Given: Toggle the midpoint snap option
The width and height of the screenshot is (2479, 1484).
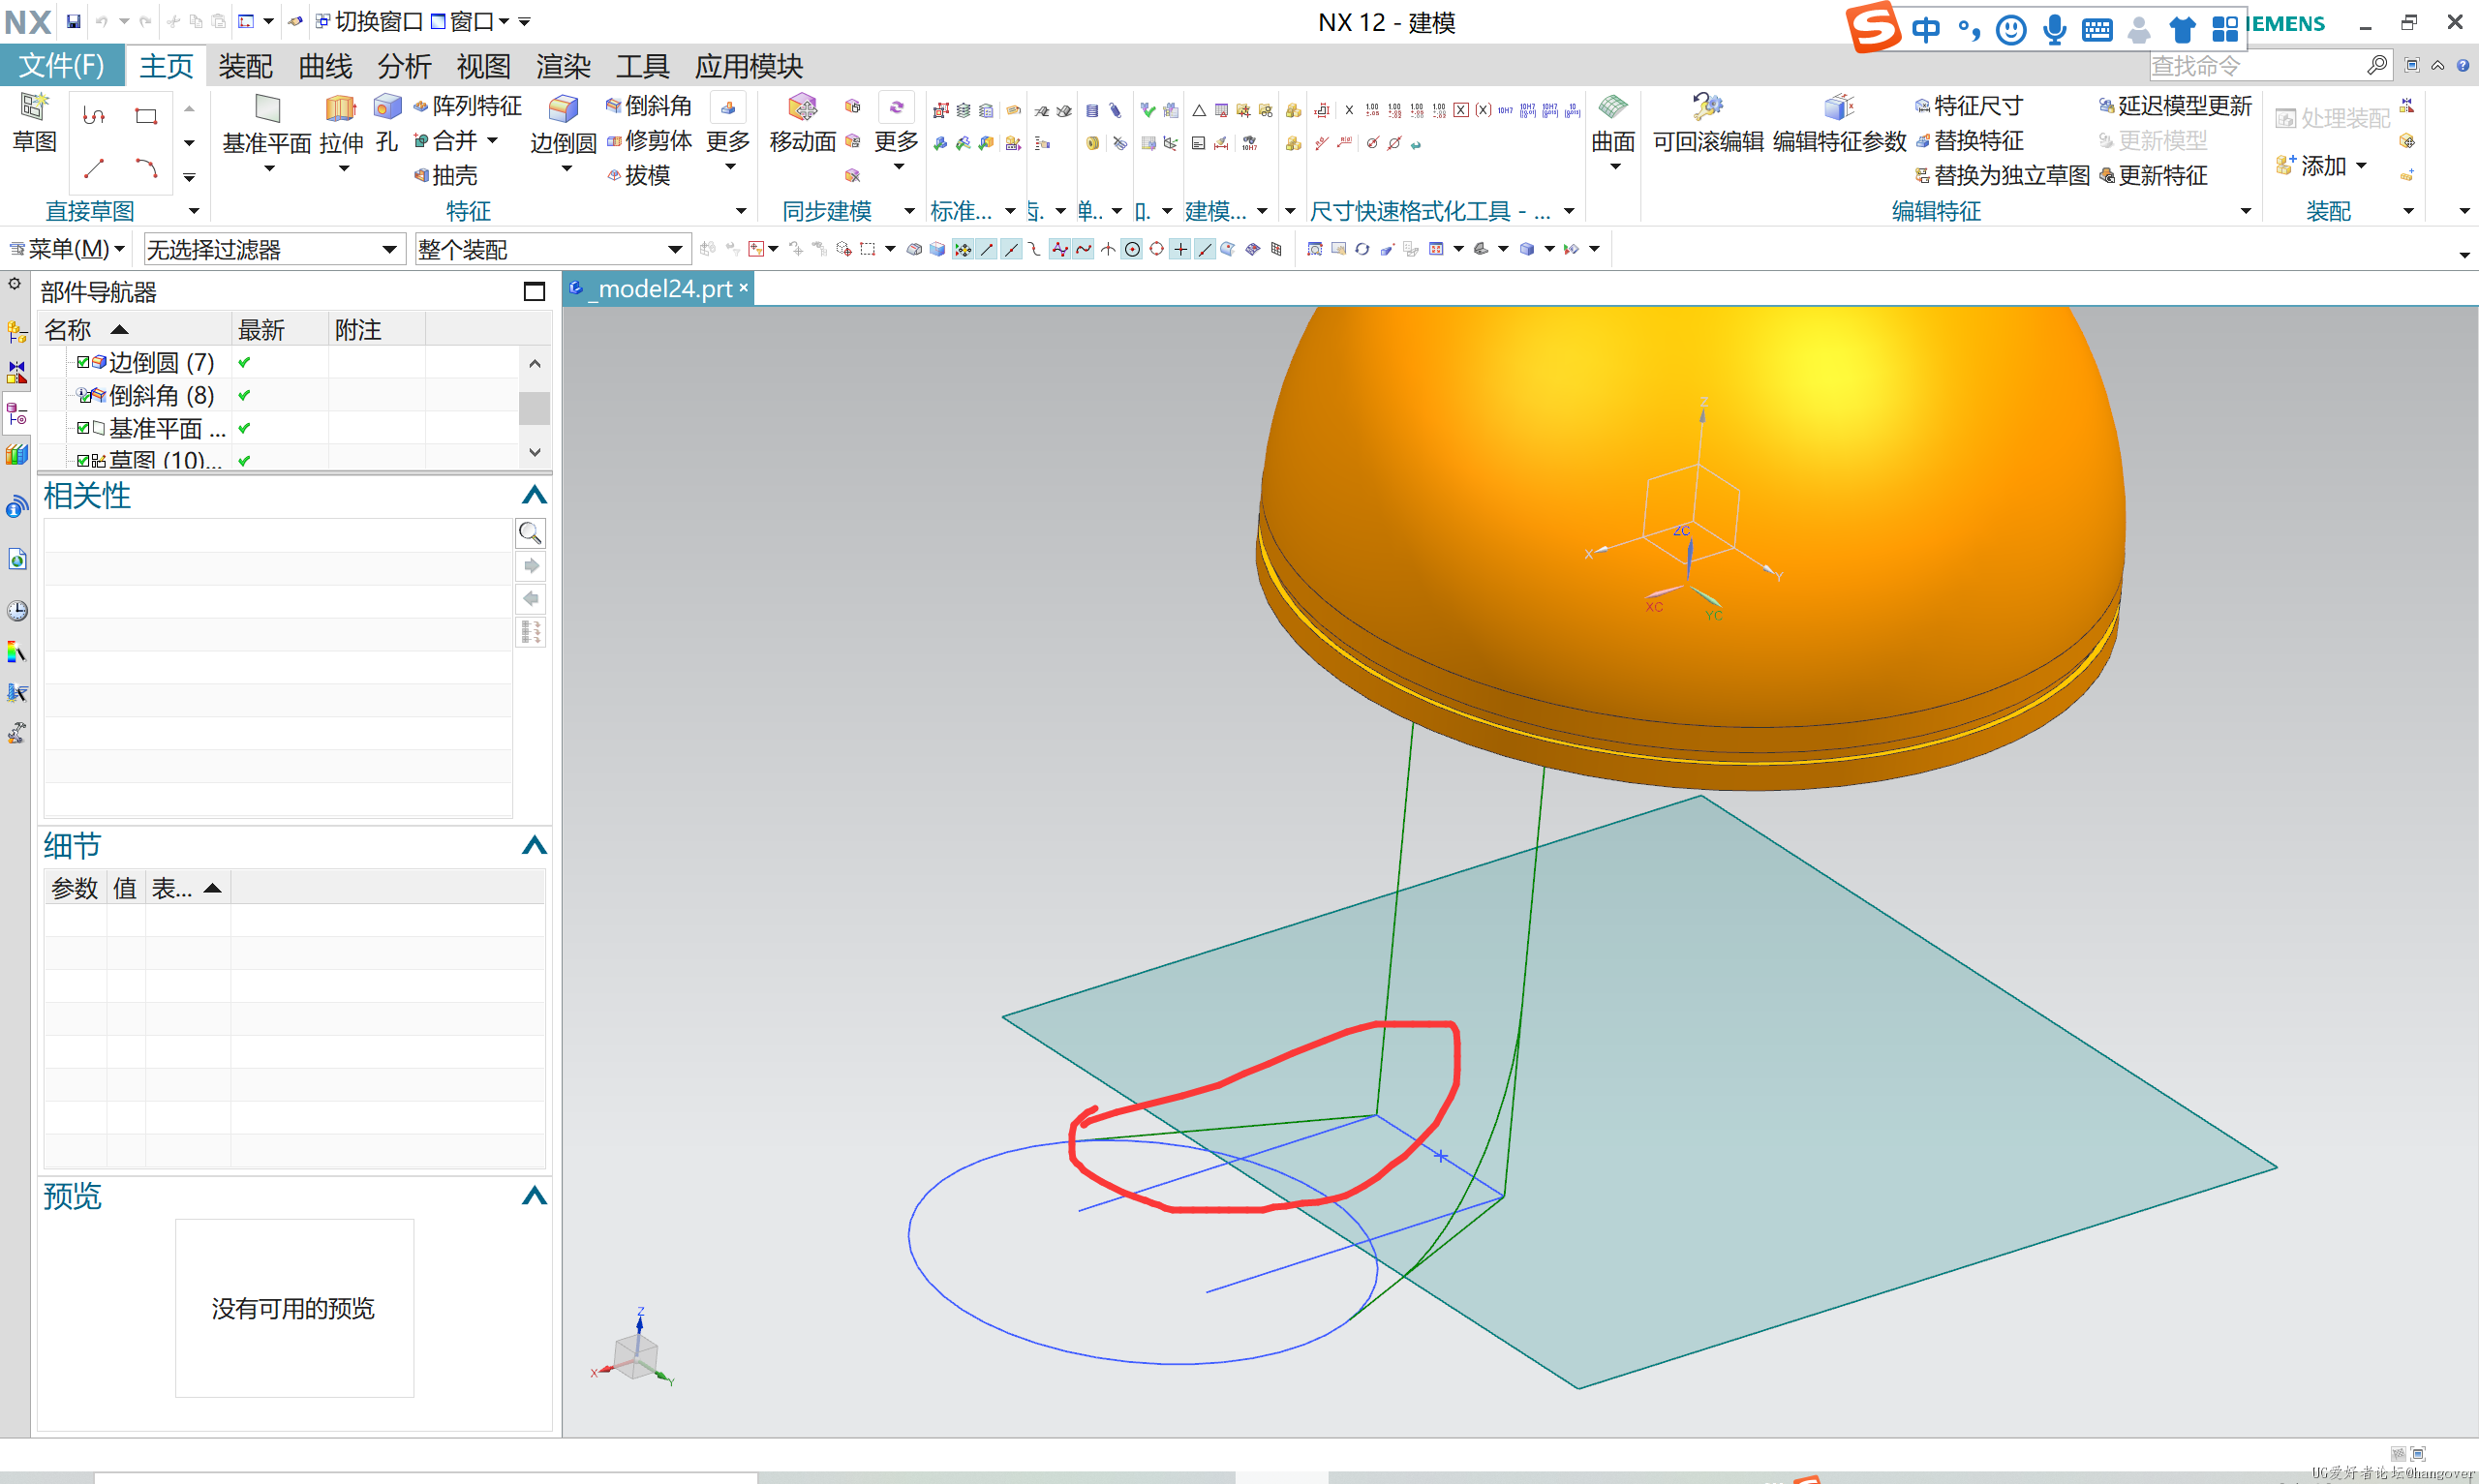Looking at the screenshot, I should point(1011,249).
